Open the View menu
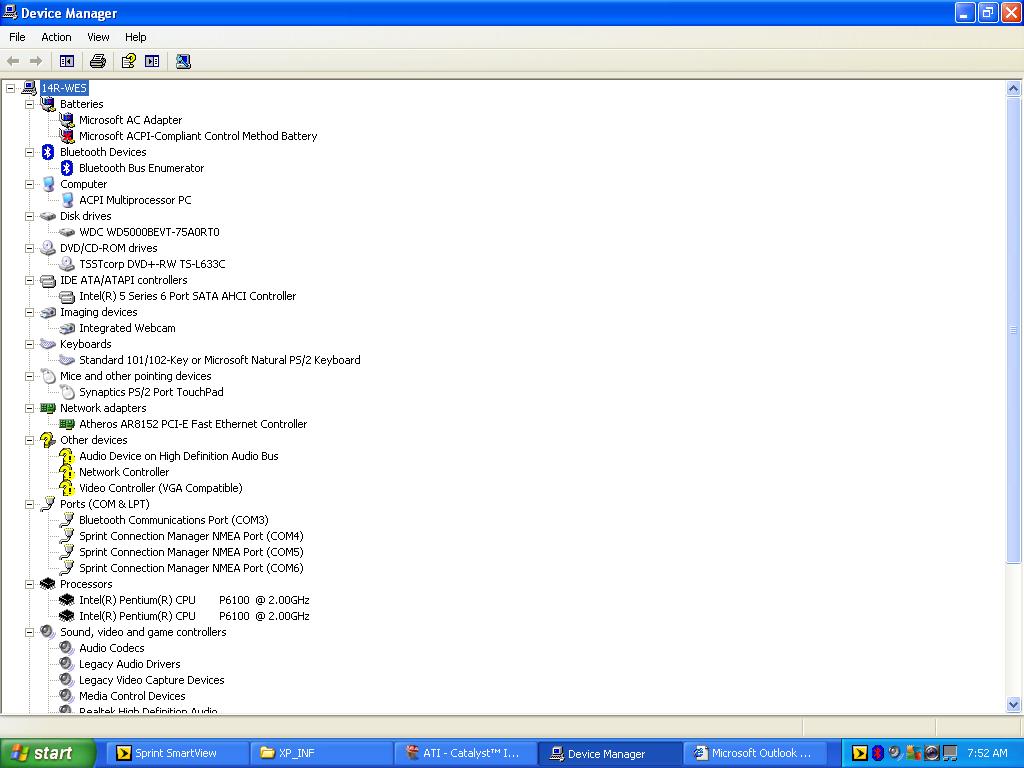The width and height of the screenshot is (1024, 768). point(98,37)
